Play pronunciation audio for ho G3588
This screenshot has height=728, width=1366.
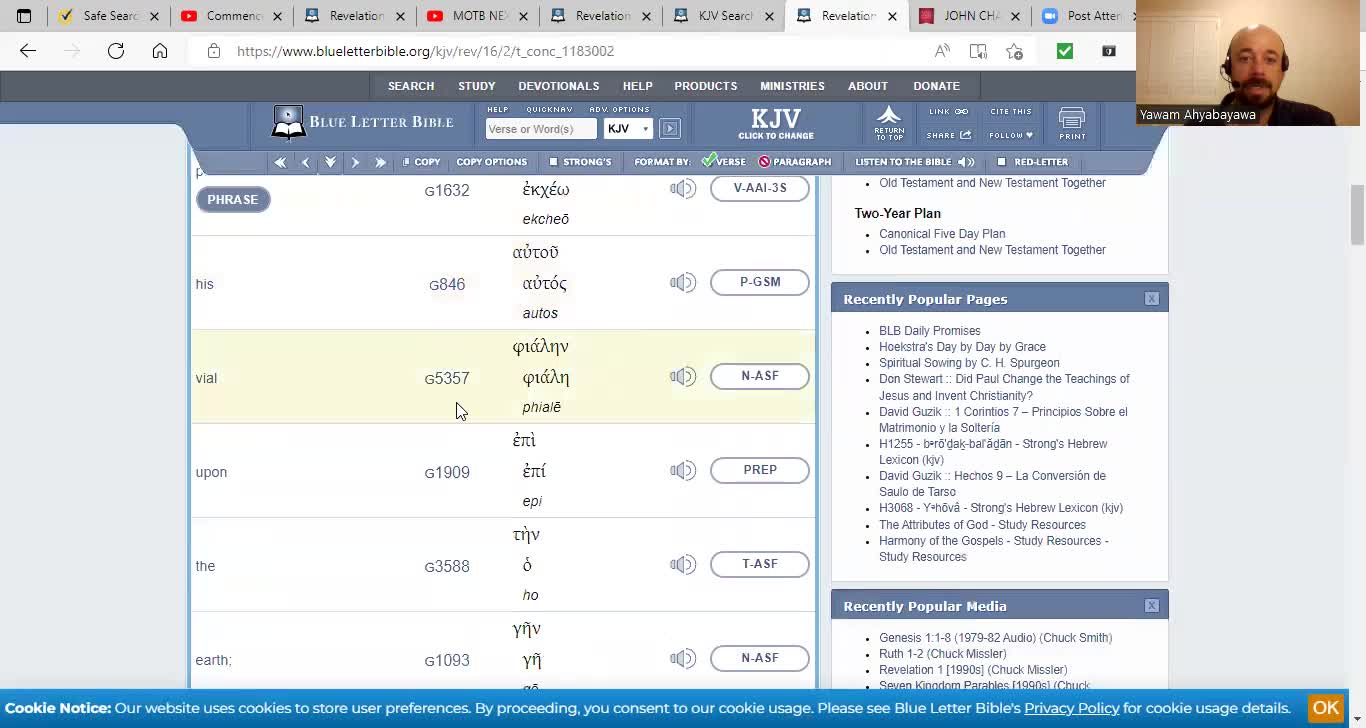(x=683, y=564)
